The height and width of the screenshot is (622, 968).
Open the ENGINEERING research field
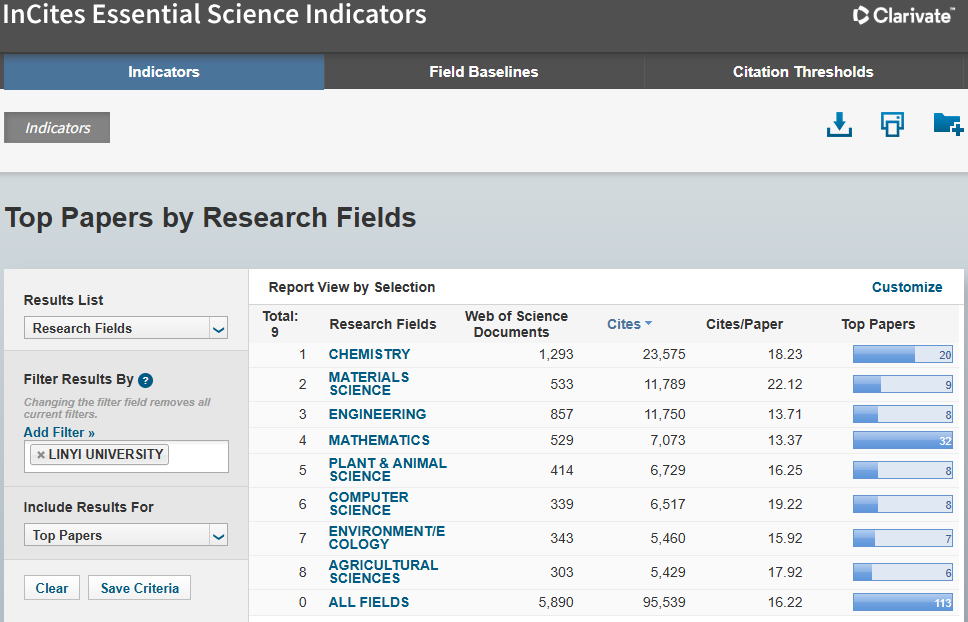coord(377,414)
